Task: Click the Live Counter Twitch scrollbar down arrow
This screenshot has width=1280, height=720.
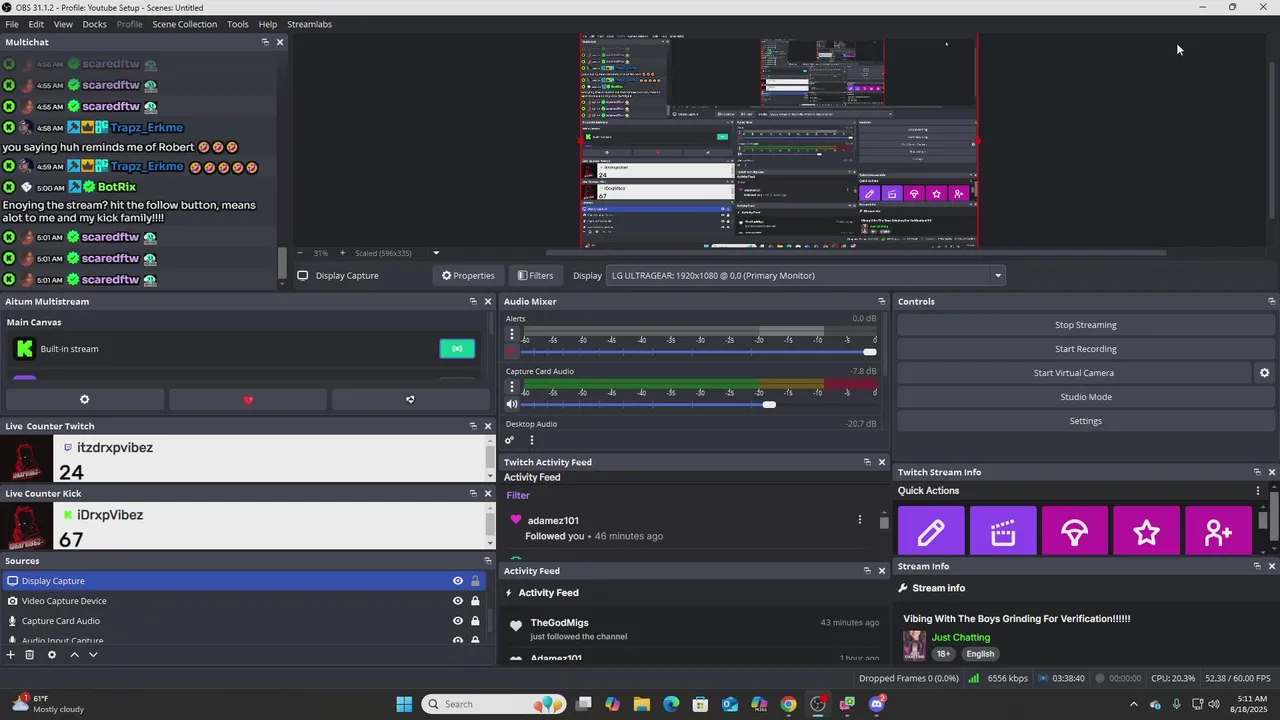Action: coord(490,476)
